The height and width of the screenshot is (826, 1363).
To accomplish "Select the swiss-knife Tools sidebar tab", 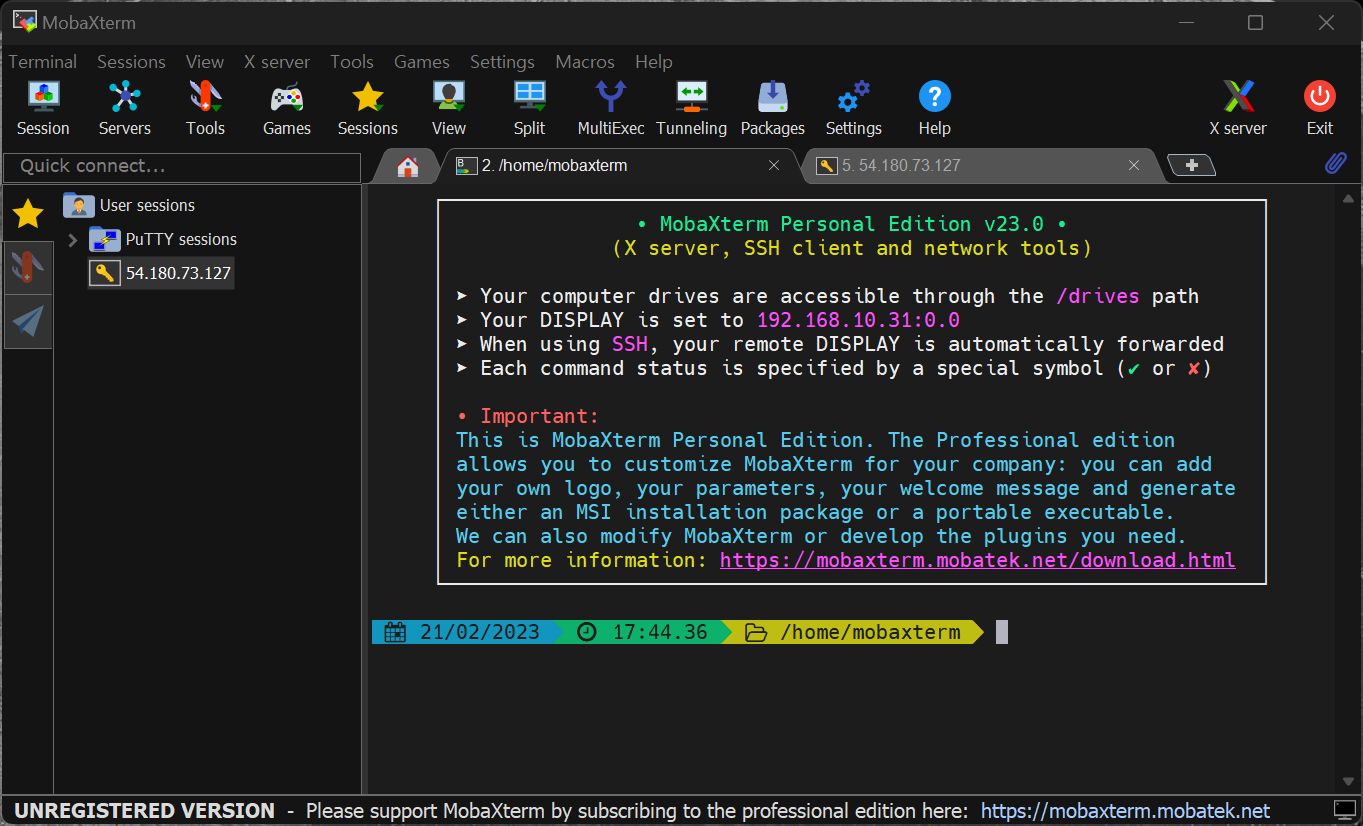I will point(28,267).
